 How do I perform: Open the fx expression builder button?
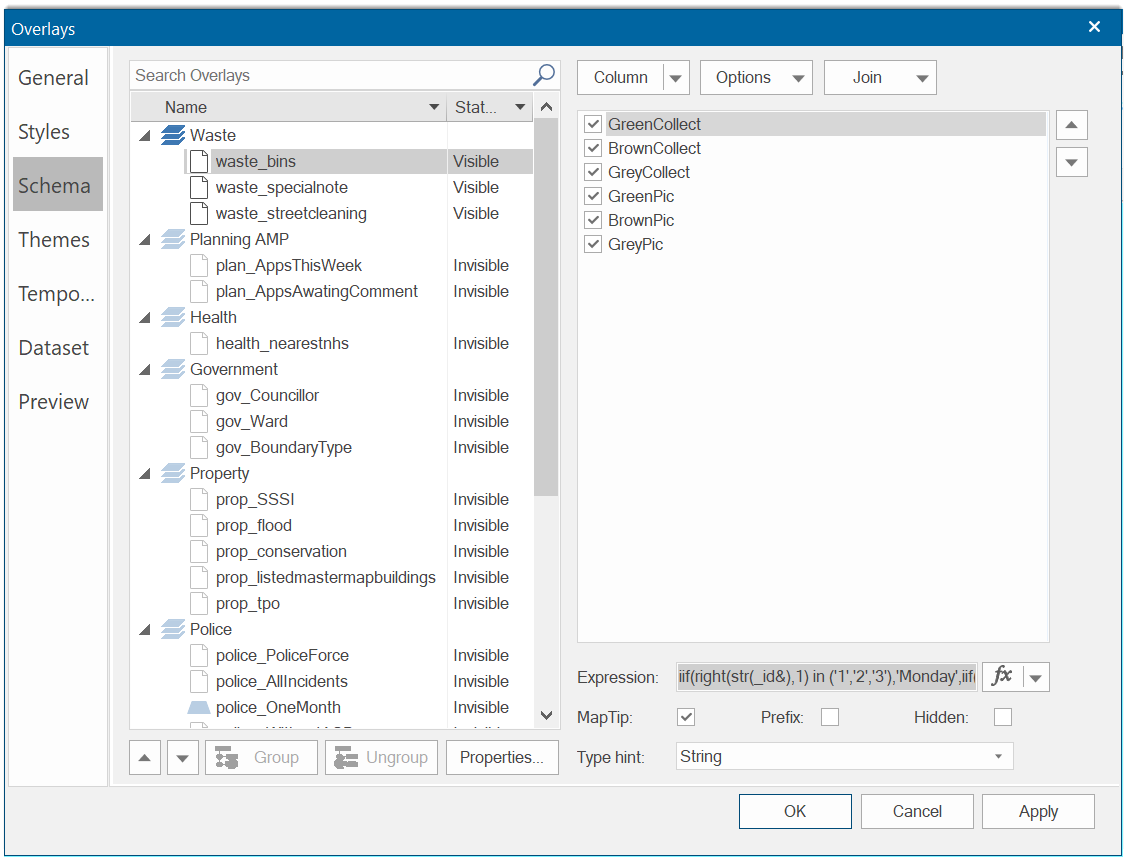click(1002, 677)
